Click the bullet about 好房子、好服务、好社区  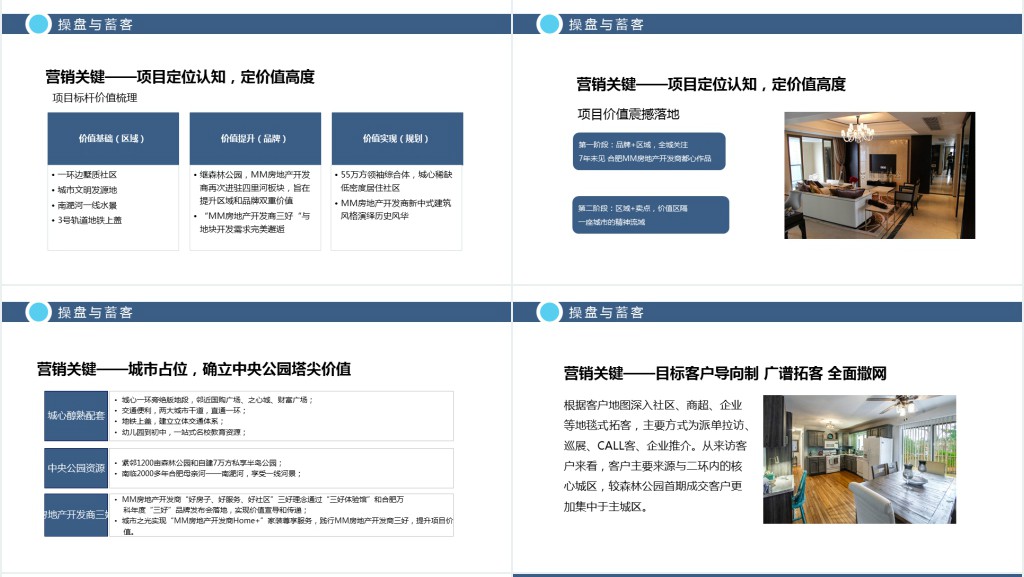[259, 505]
